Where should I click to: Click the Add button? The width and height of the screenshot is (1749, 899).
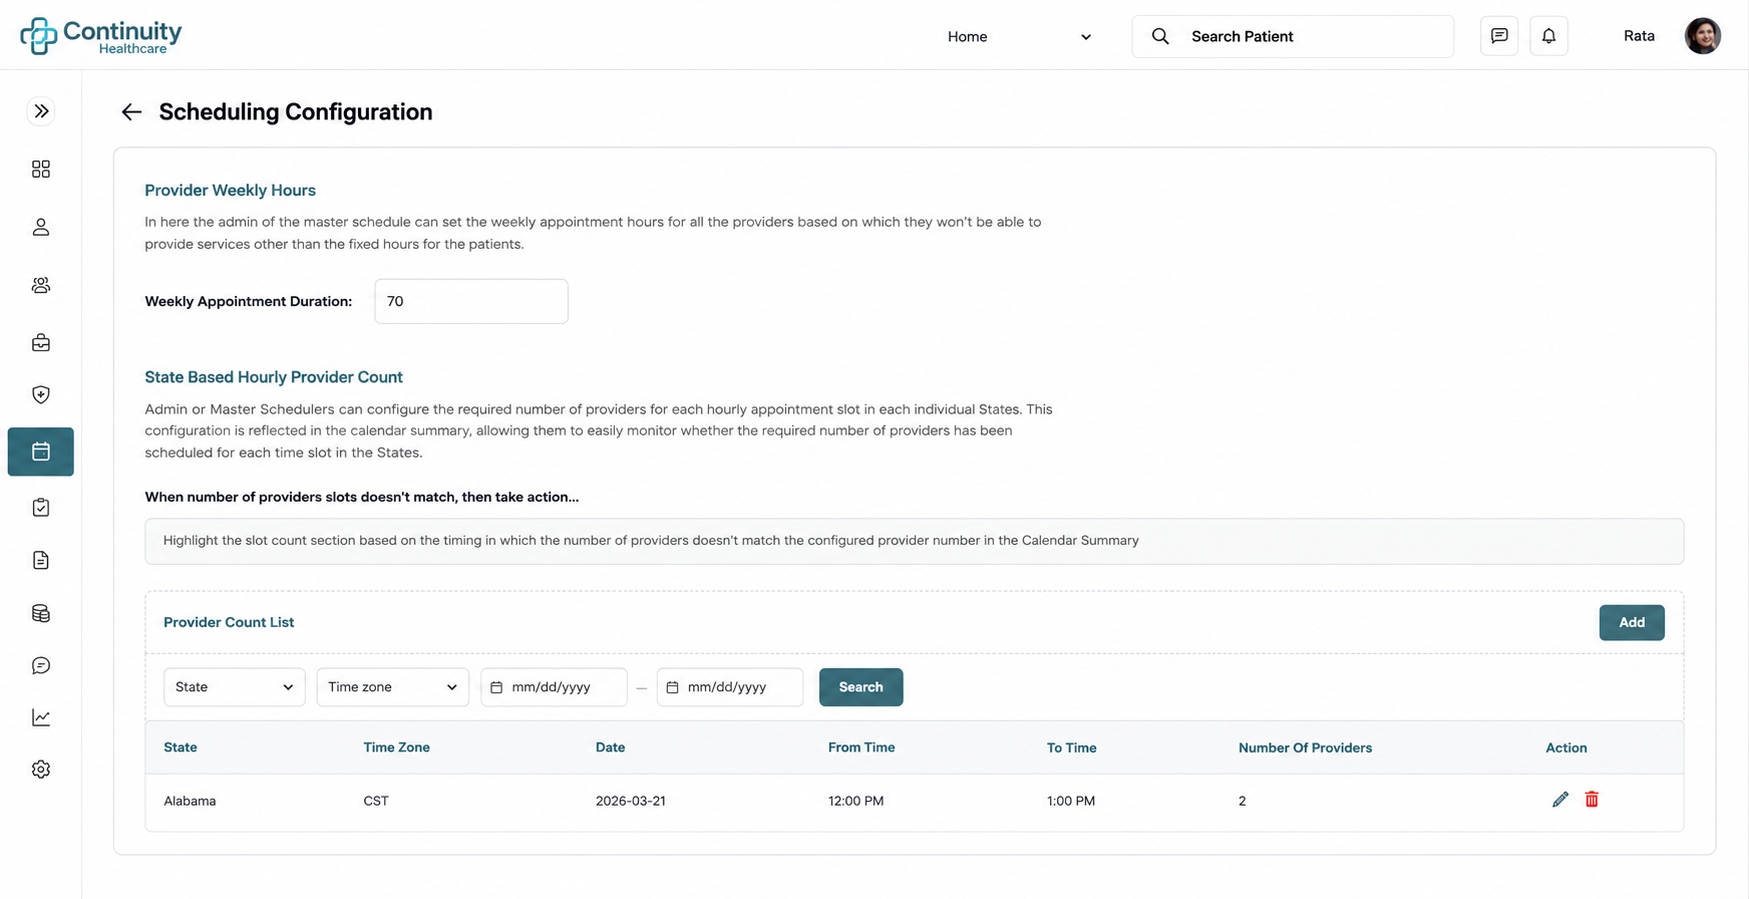point(1632,622)
